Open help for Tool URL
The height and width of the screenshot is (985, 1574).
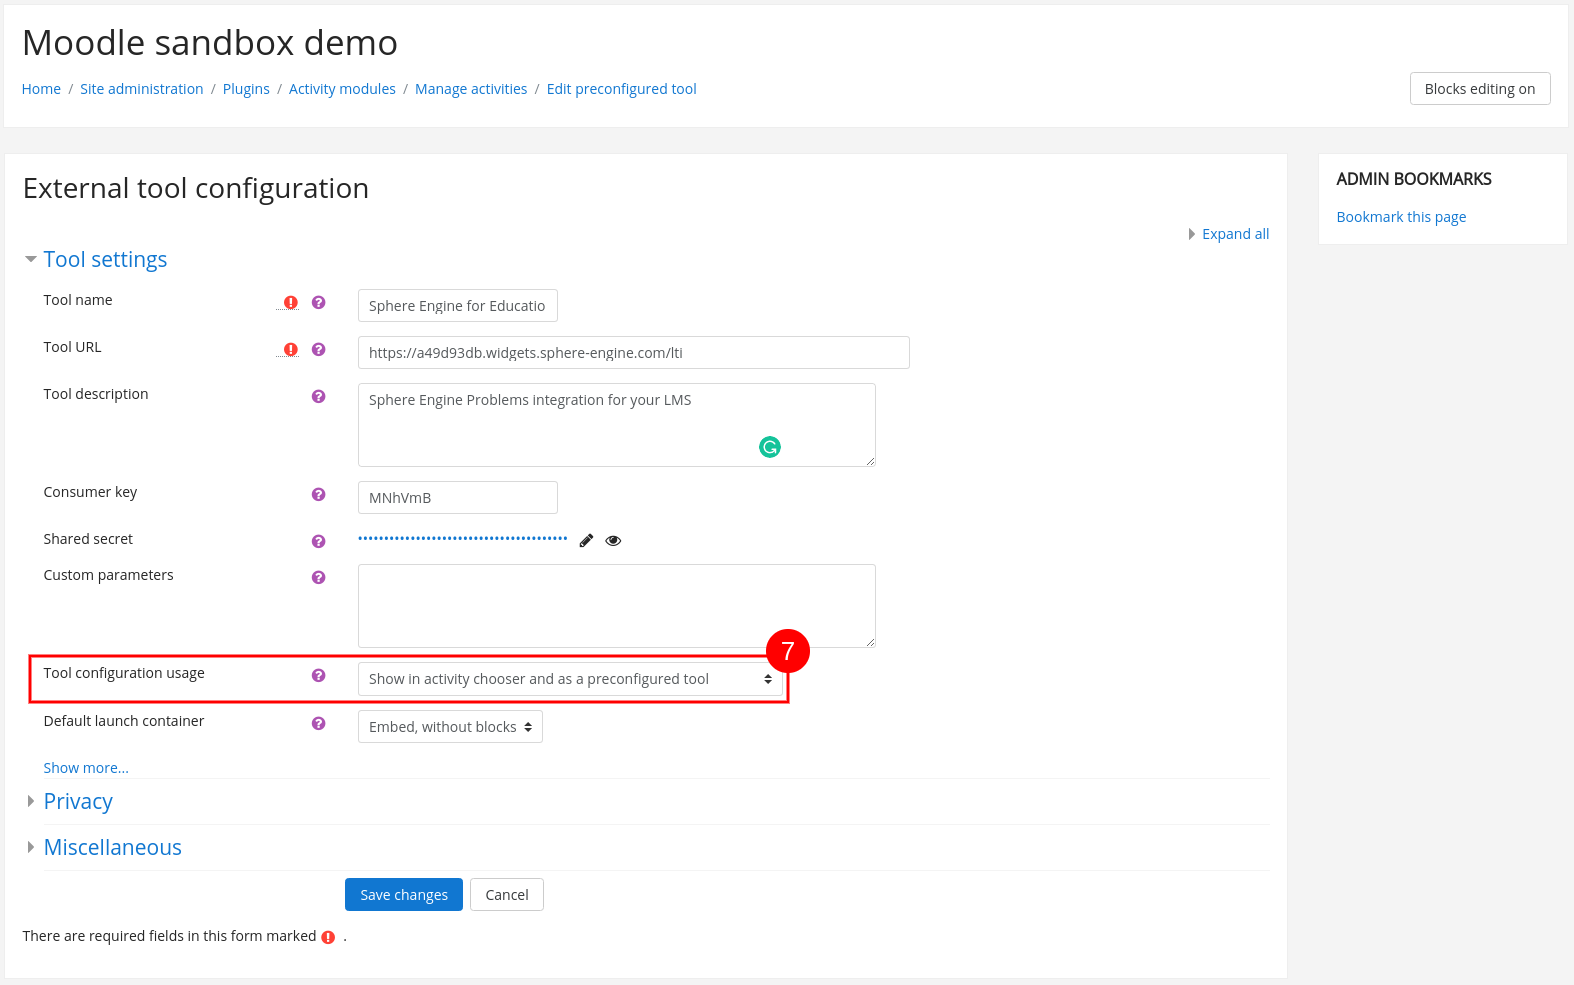pyautogui.click(x=318, y=349)
